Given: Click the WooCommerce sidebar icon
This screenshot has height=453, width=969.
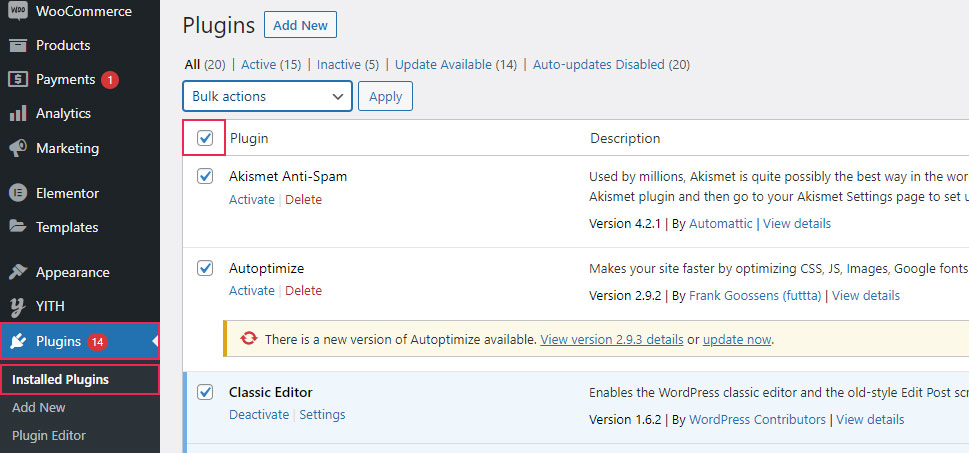Looking at the screenshot, I should point(19,11).
